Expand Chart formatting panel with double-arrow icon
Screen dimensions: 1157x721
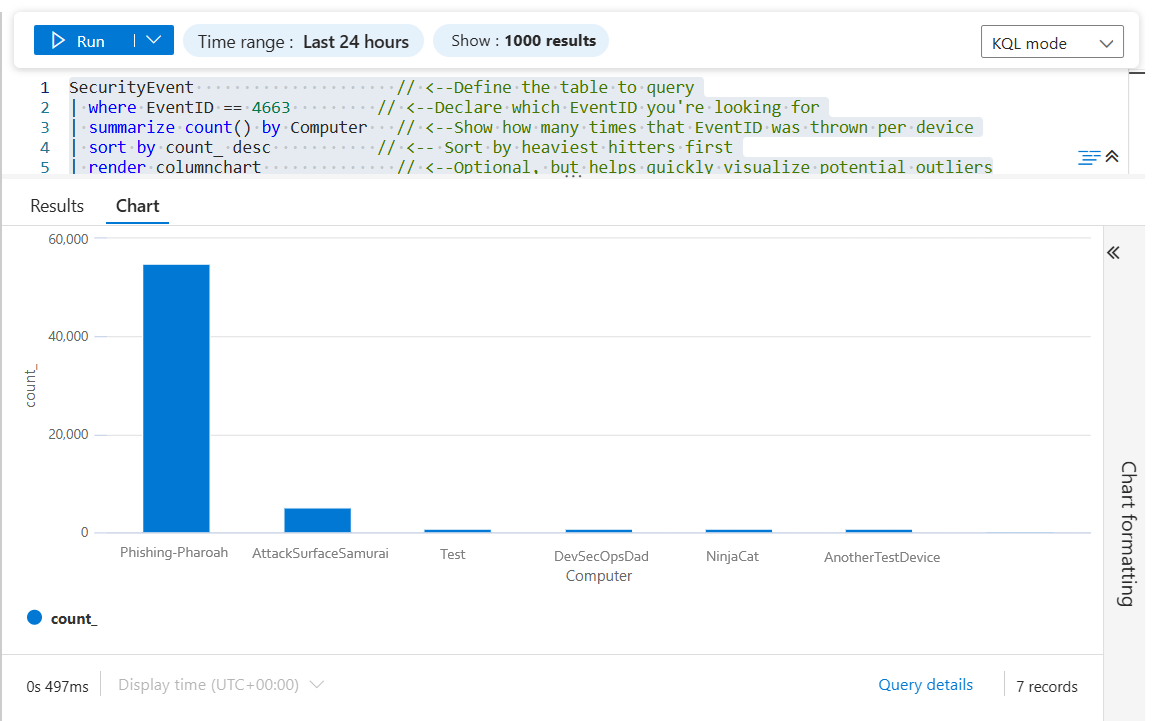point(1113,252)
